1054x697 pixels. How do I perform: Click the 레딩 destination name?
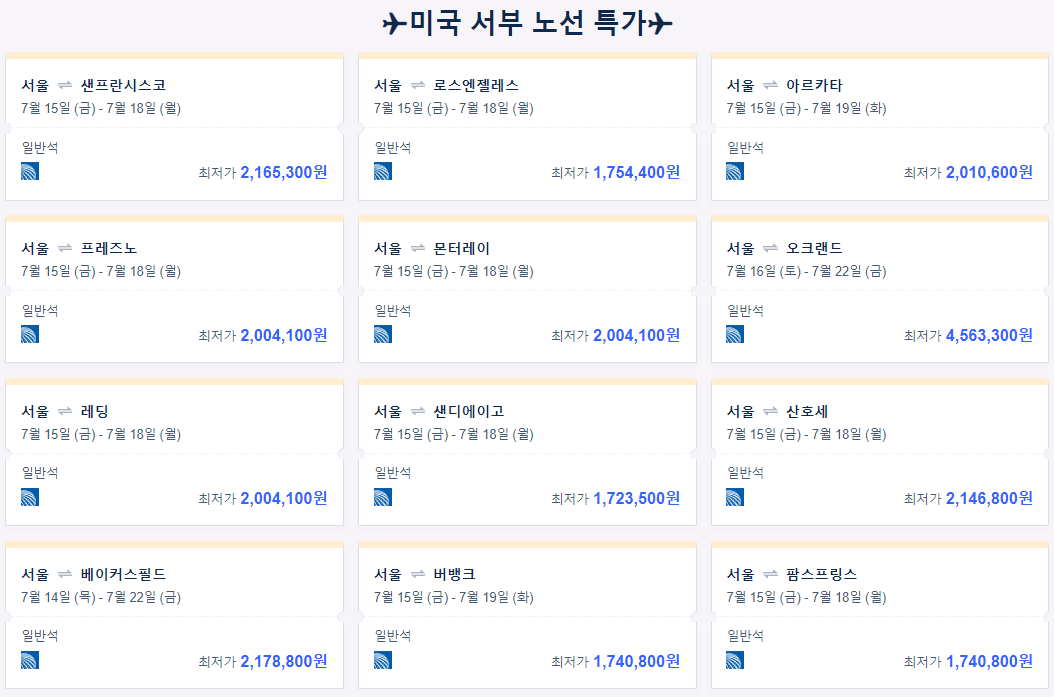[x=95, y=411]
